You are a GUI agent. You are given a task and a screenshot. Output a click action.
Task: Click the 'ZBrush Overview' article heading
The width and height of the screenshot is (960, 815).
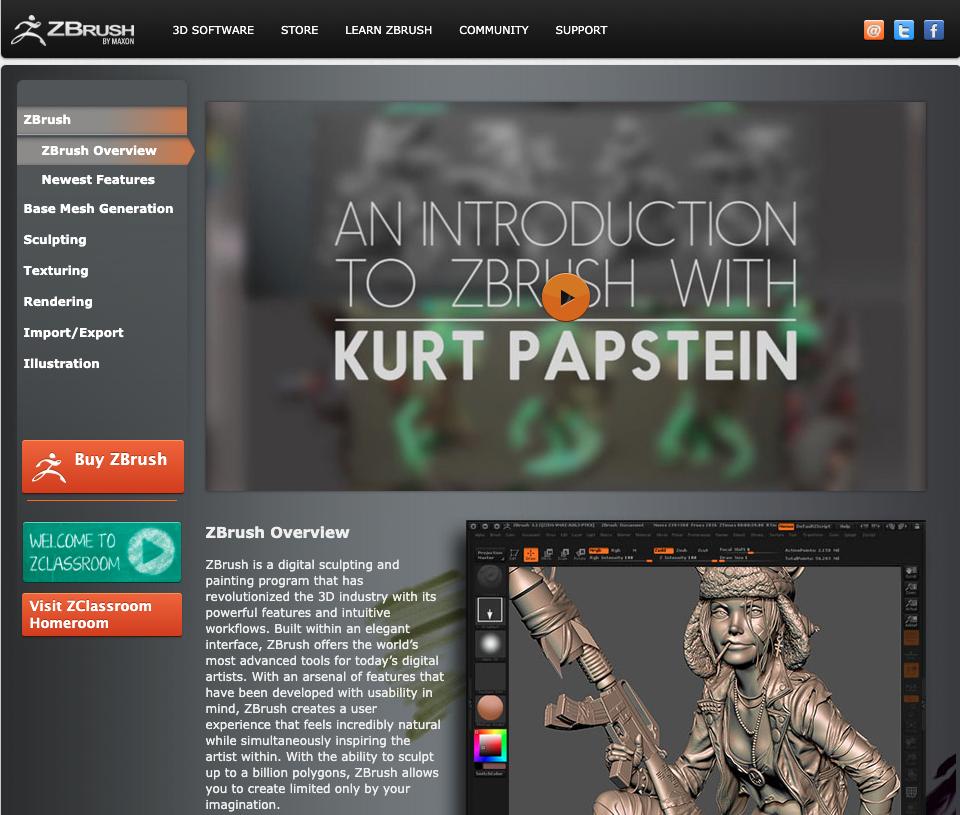tap(277, 533)
